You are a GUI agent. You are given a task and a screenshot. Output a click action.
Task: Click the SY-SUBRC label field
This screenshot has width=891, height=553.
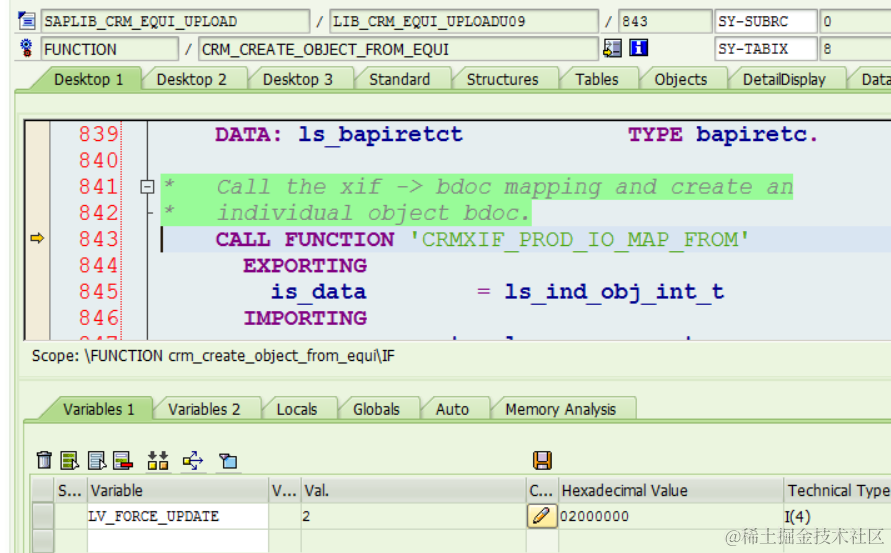pos(765,22)
